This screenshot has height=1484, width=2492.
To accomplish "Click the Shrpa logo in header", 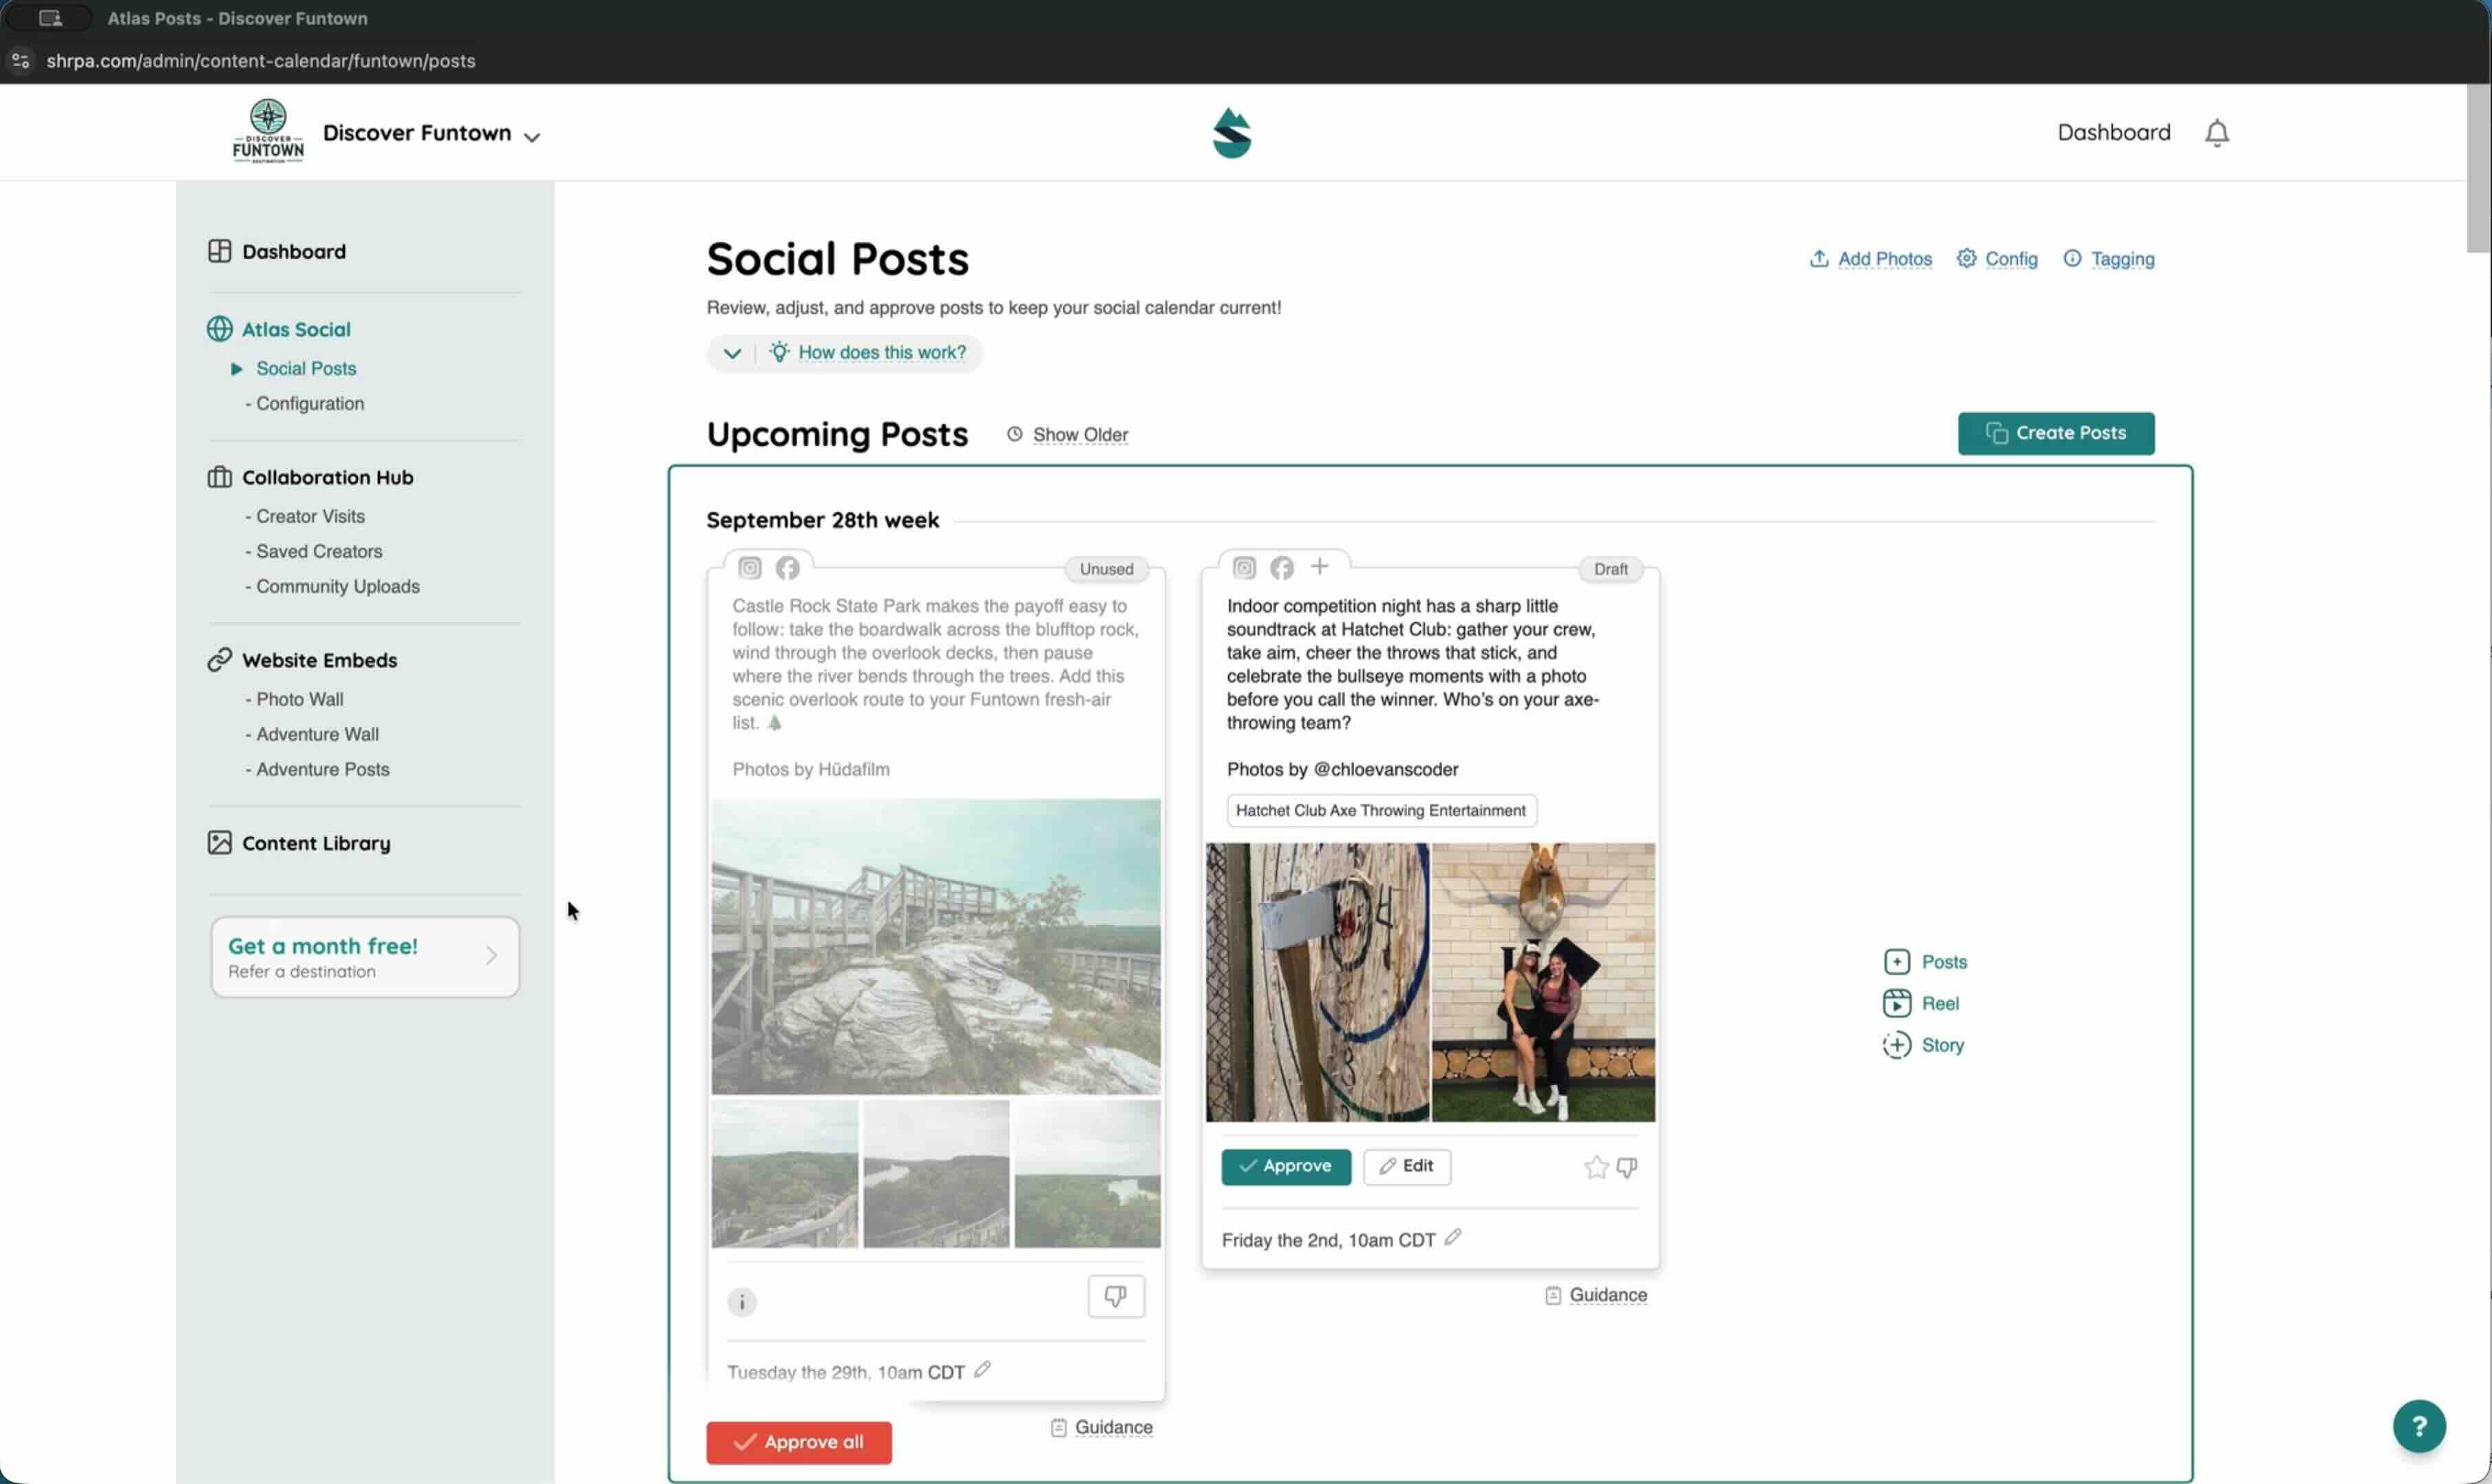I will click(x=1232, y=133).
